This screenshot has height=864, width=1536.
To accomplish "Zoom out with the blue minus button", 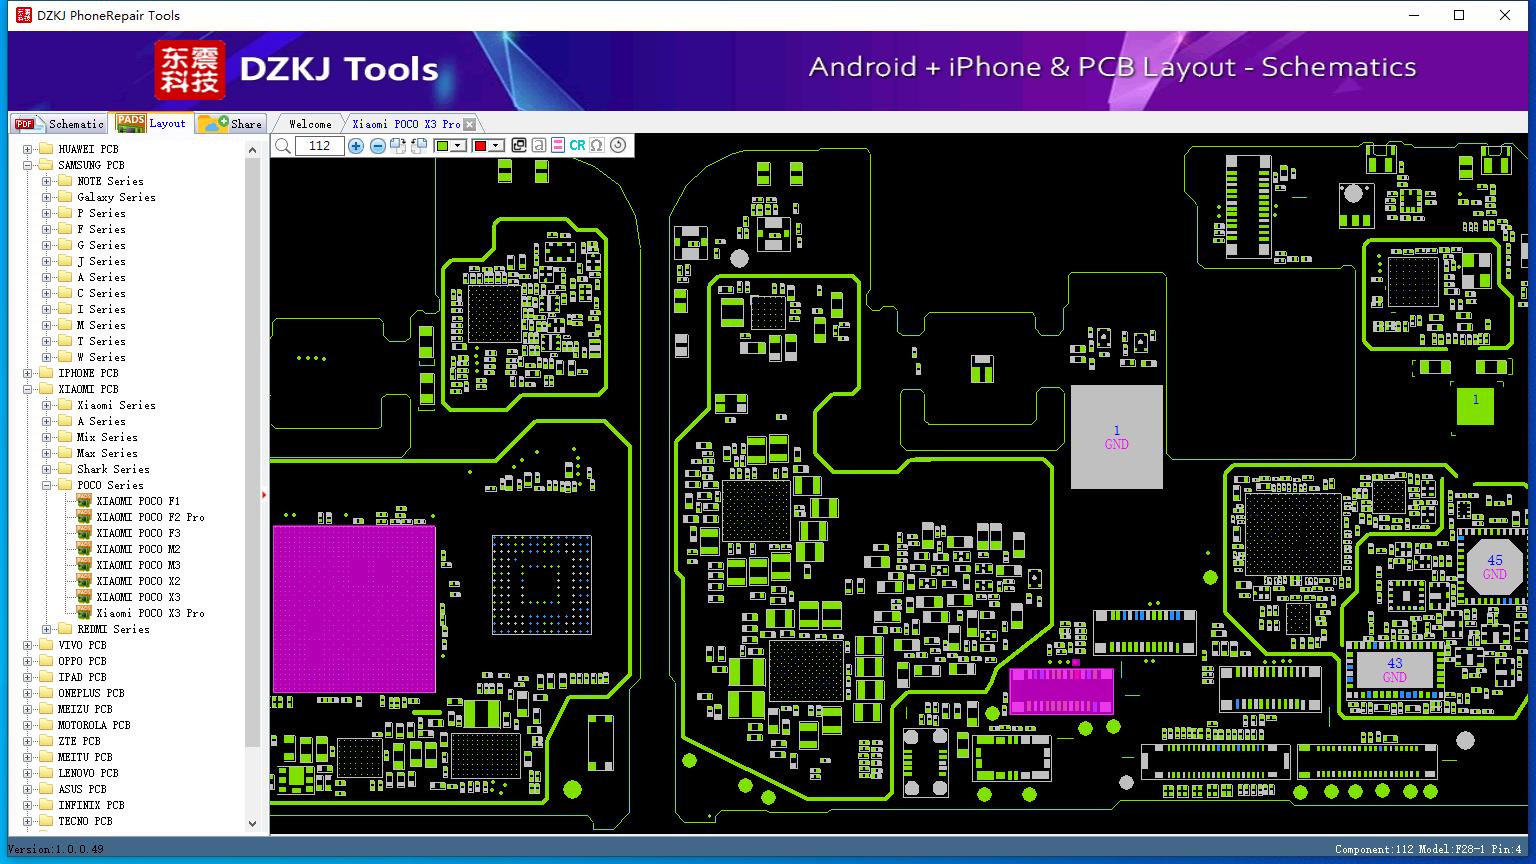I will click(x=378, y=146).
